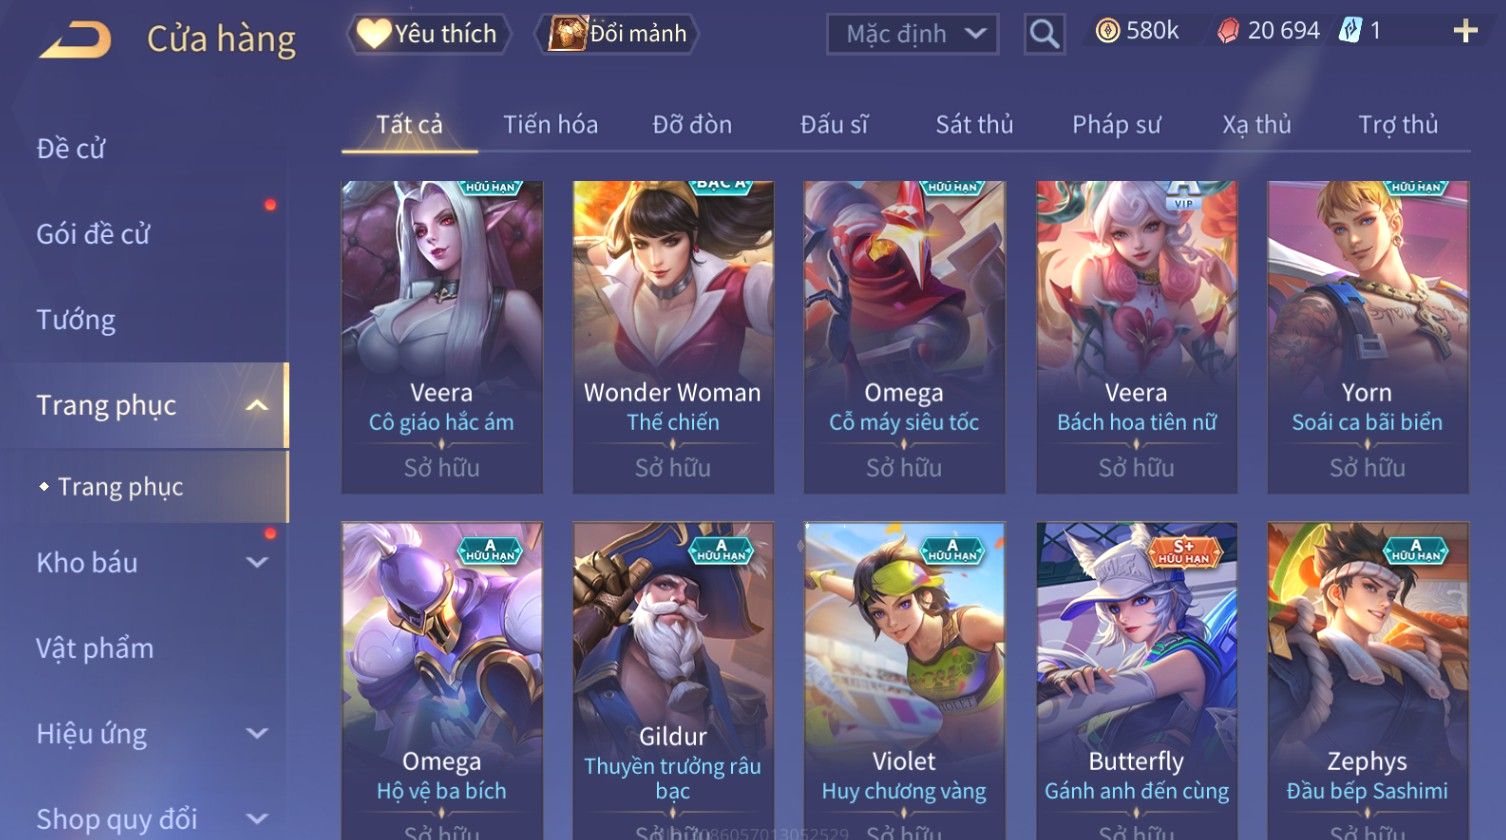Image resolution: width=1506 pixels, height=840 pixels.
Task: Switch to the Pháp sư tab
Action: (1116, 125)
